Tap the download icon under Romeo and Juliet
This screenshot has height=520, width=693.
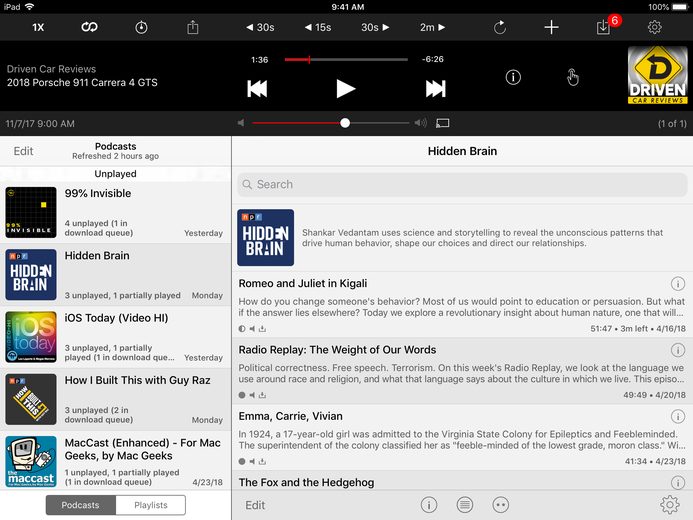[x=263, y=329]
